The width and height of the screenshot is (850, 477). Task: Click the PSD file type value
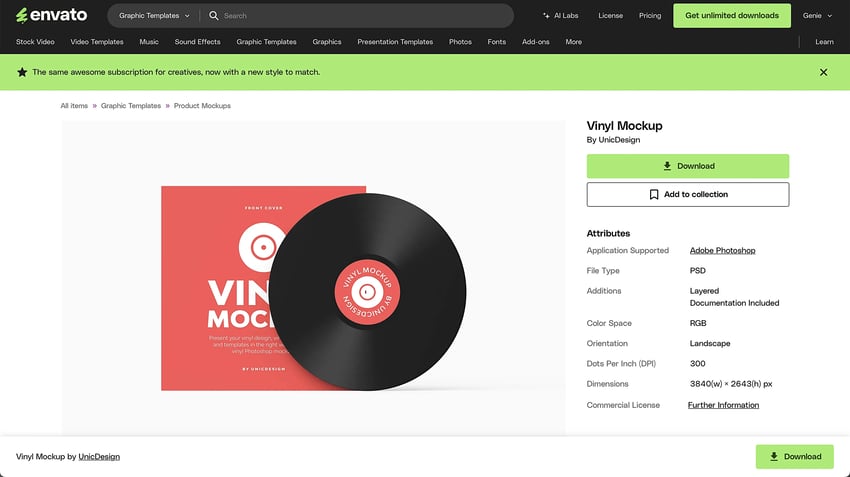pyautogui.click(x=698, y=270)
